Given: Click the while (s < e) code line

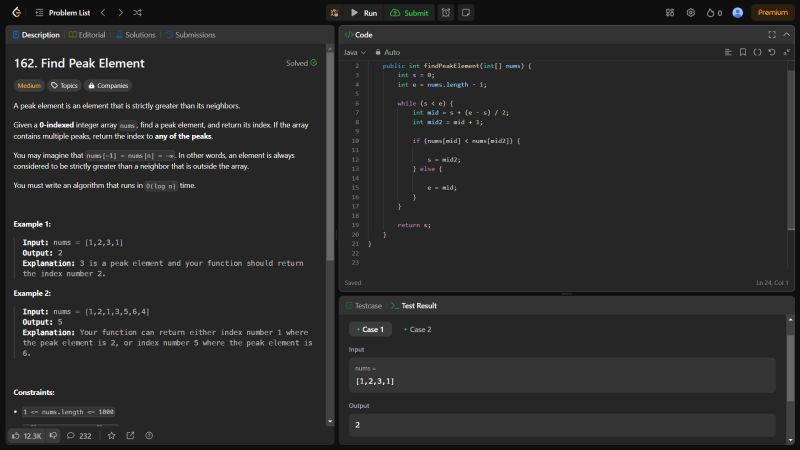Looking at the screenshot, I should pos(425,104).
